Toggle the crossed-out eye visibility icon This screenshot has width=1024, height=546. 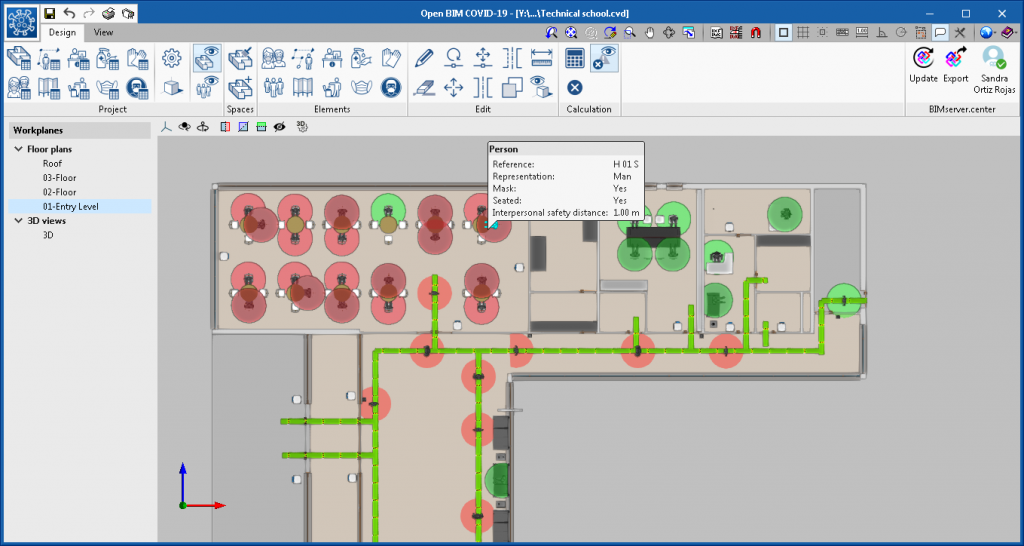point(280,127)
